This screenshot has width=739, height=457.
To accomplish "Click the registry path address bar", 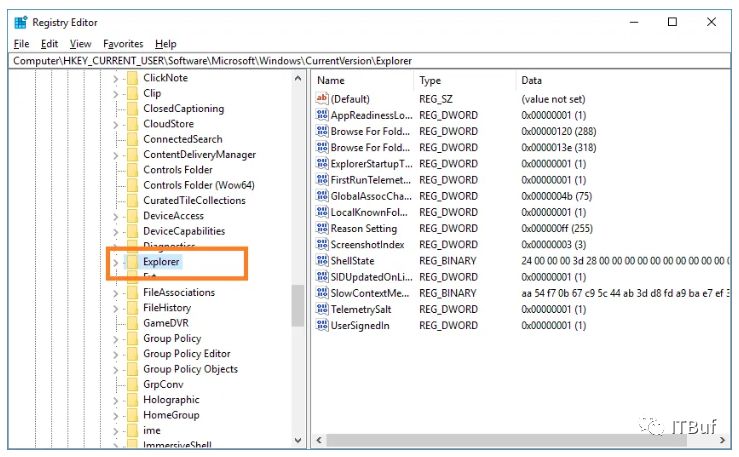I will [x=370, y=61].
